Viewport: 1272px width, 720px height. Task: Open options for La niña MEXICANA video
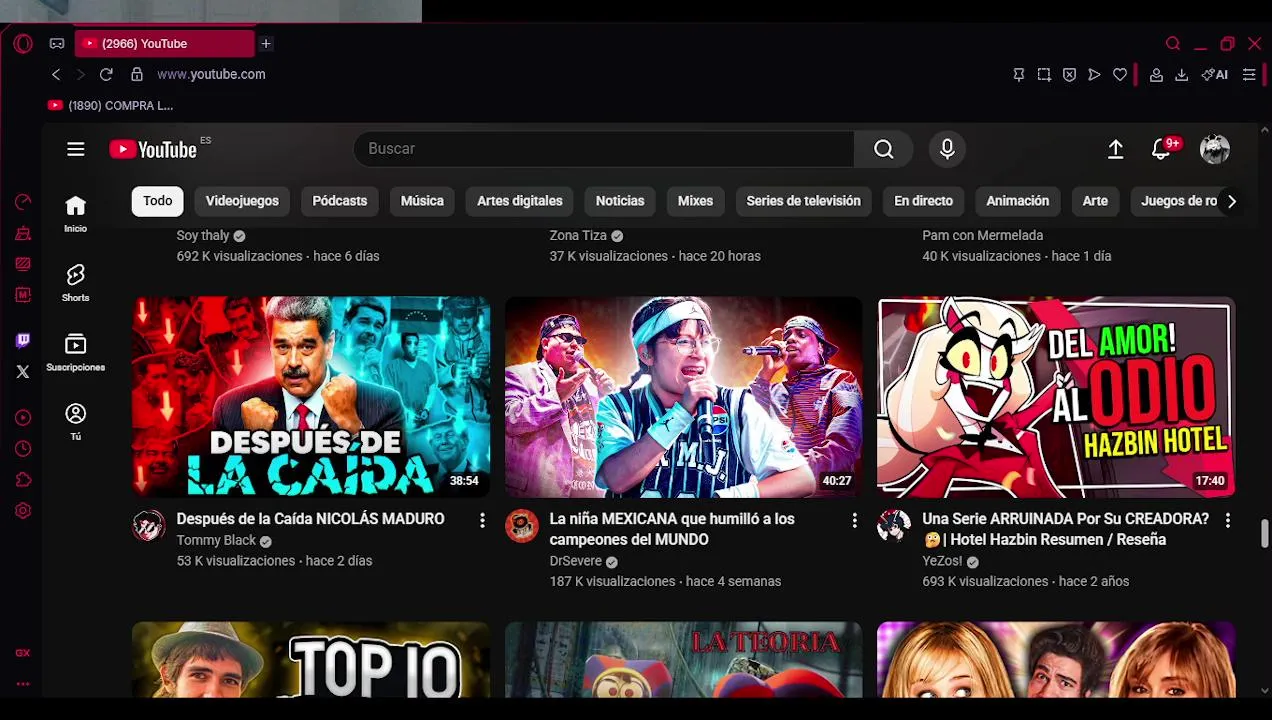pos(855,520)
